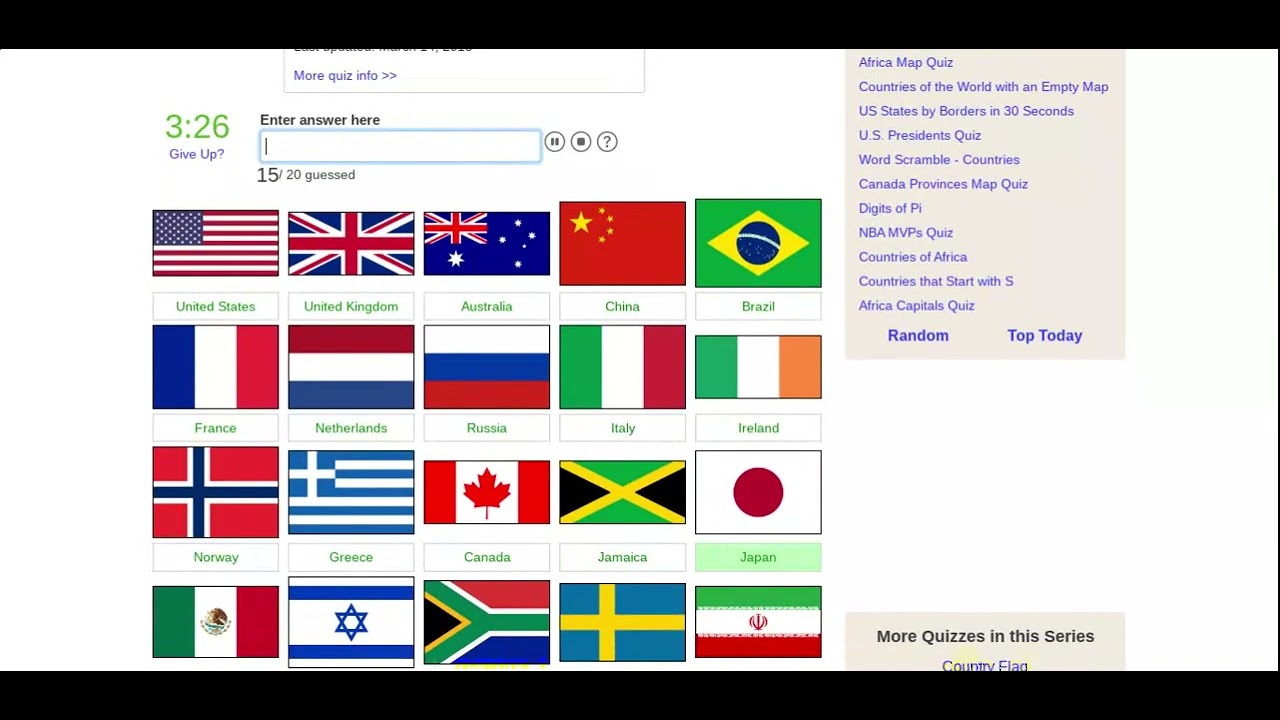This screenshot has width=1280, height=720.
Task: Click More Quizzes in this Series heading
Action: click(x=985, y=636)
